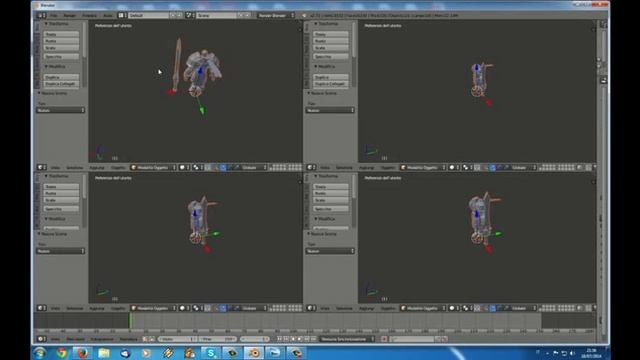Enable rotate manipulator in top-left view
This screenshot has width=640, height=360.
coord(230,167)
